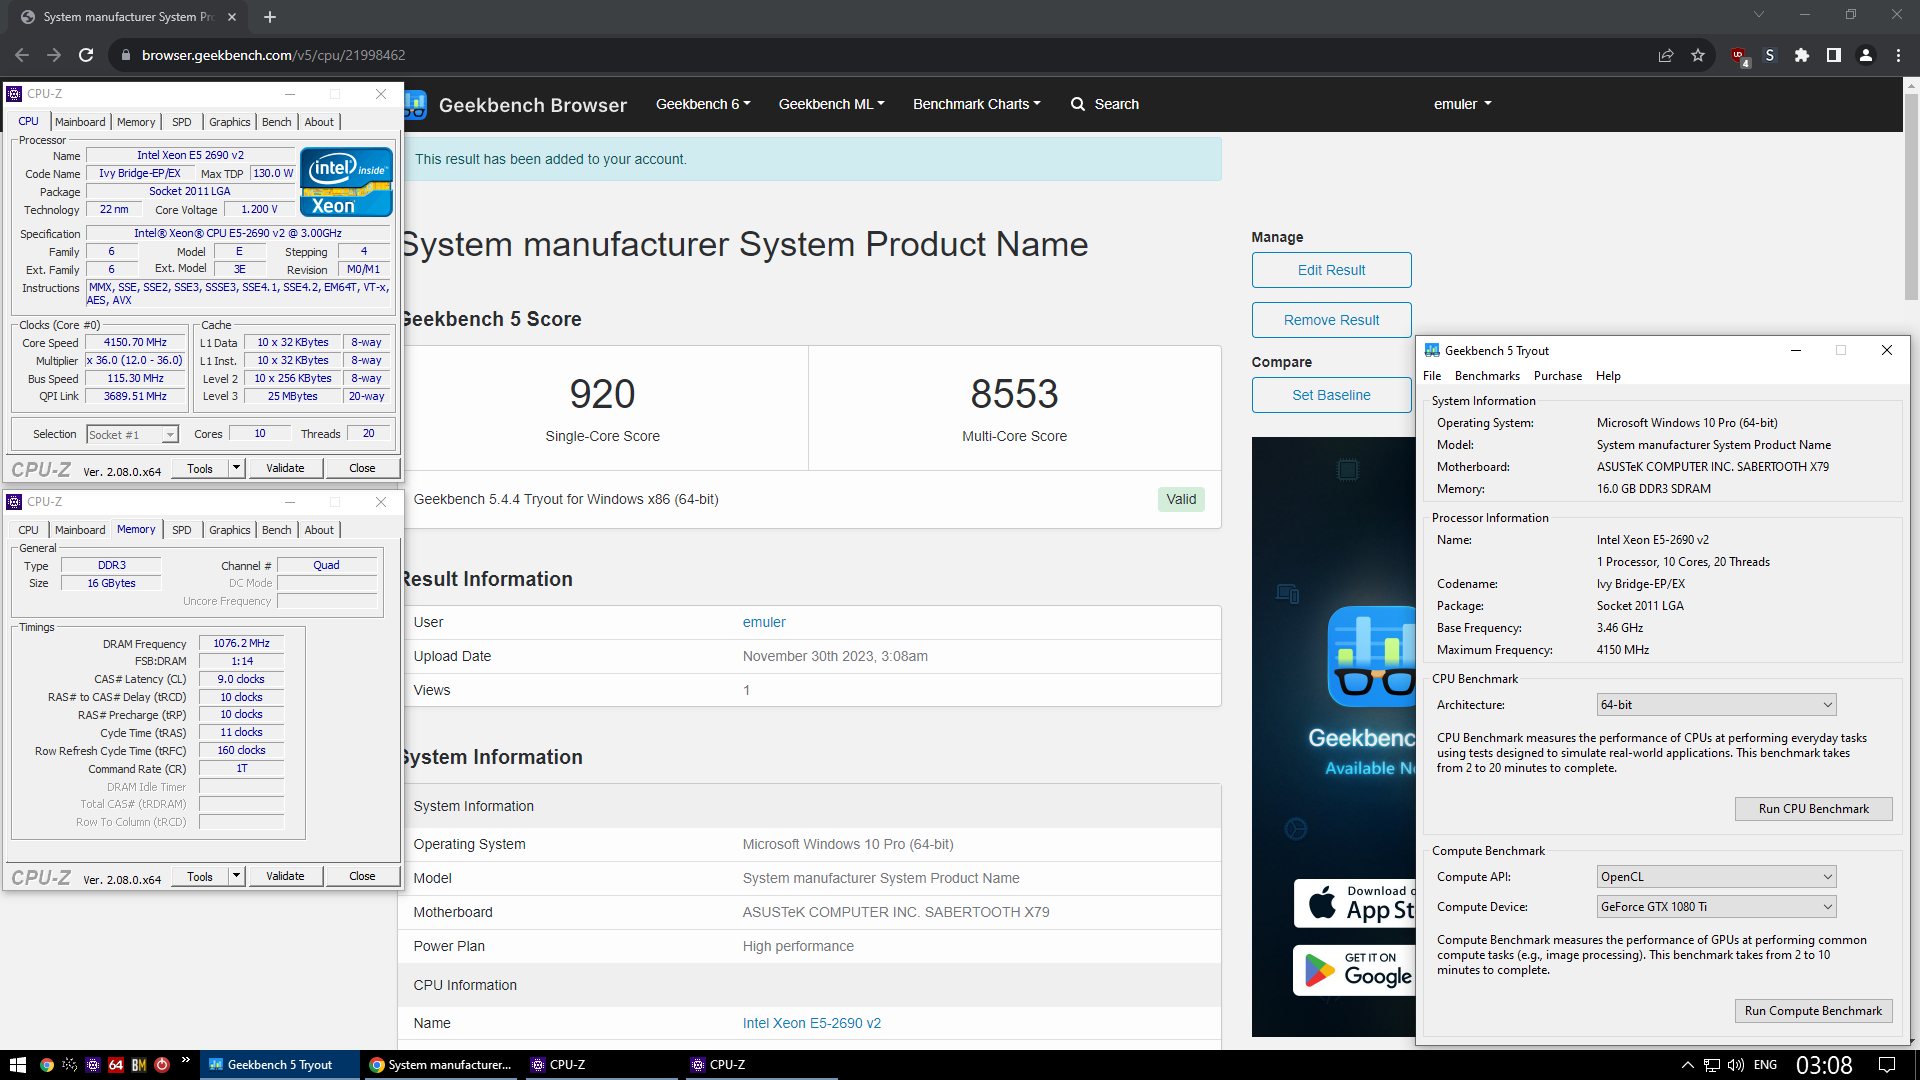
Task: Click the browser address bar URL
Action: (x=273, y=55)
